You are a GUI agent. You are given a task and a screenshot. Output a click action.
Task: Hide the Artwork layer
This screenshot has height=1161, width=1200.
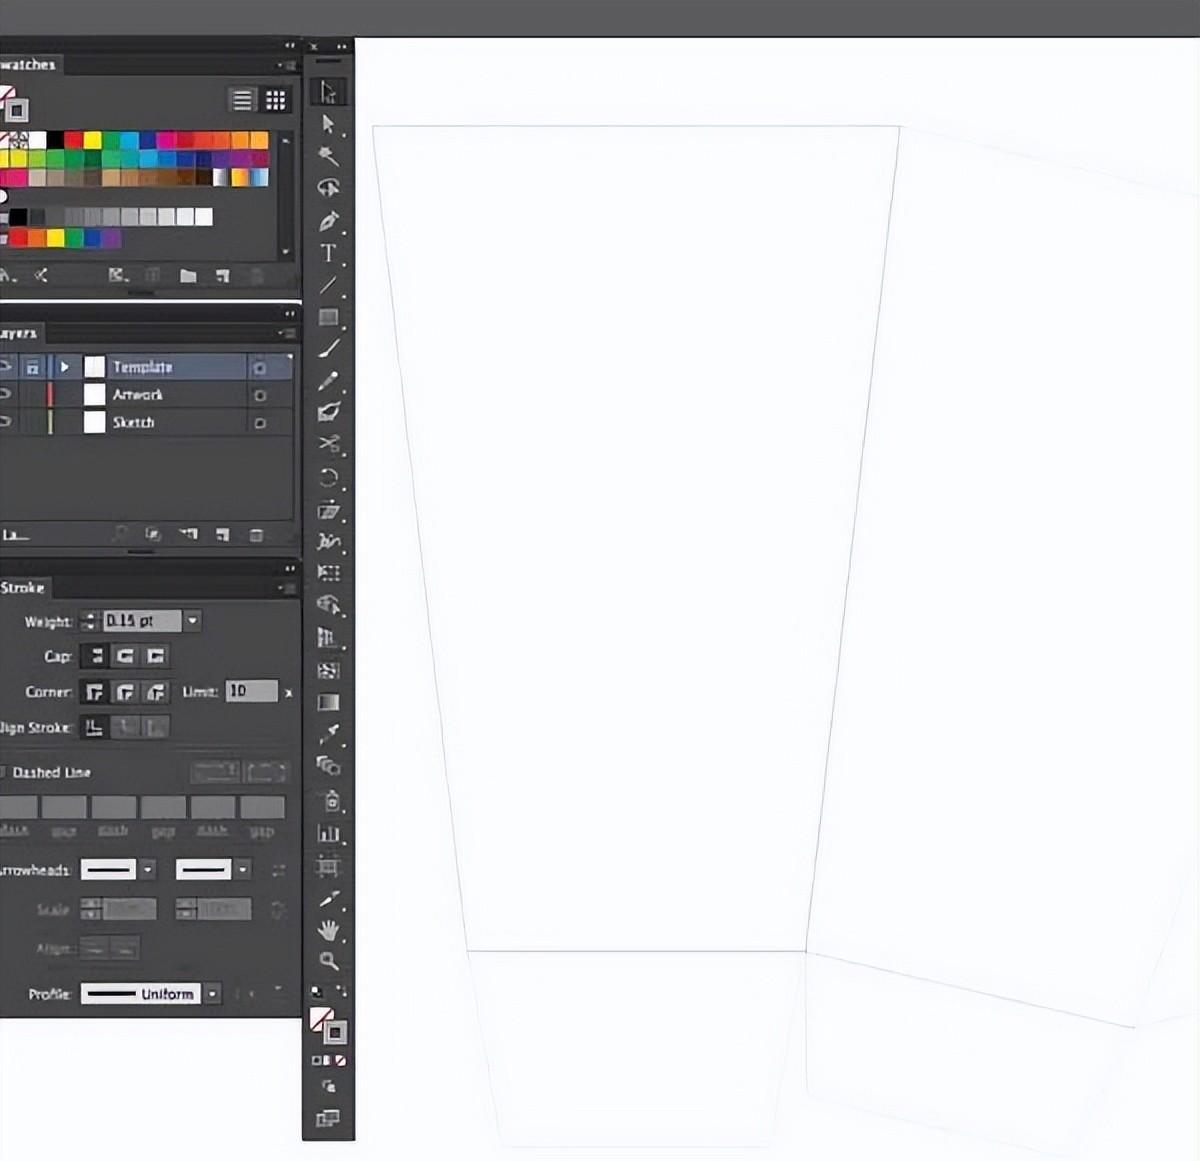pos(5,395)
